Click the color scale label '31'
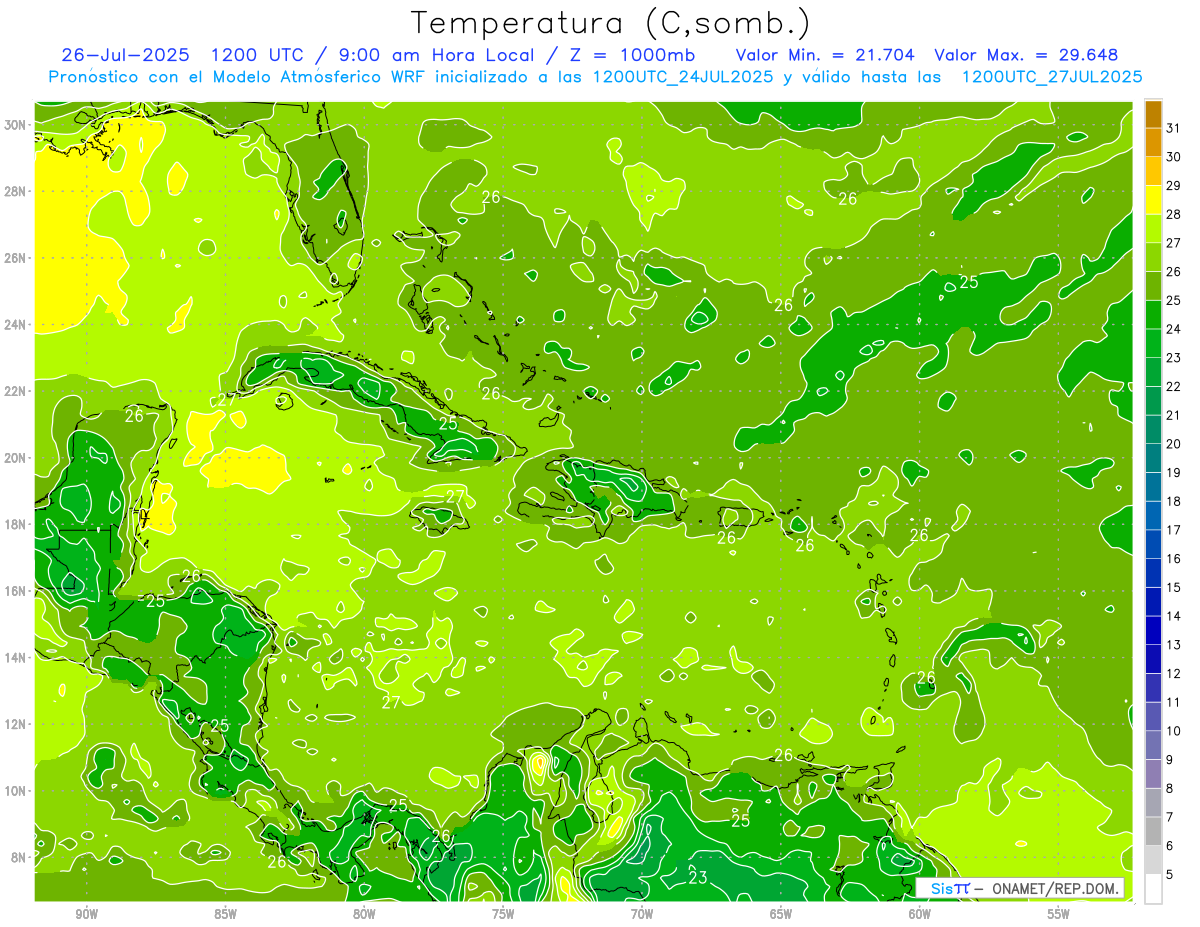The image size is (1200, 927). click(1173, 128)
